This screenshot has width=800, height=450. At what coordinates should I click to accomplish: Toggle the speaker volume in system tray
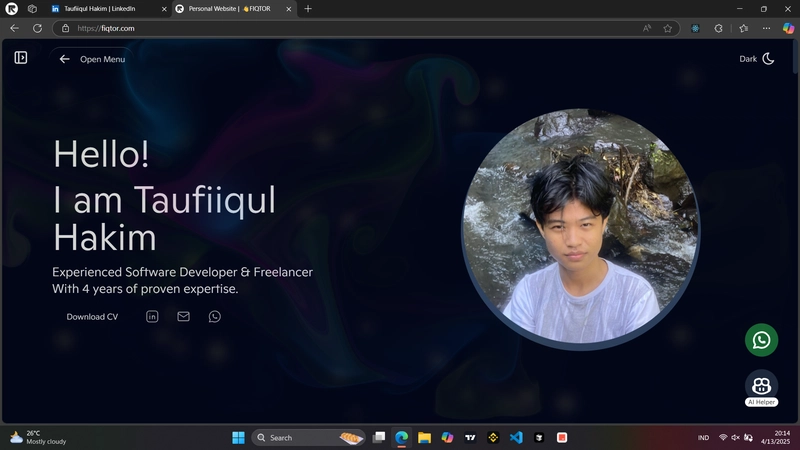pos(735,437)
